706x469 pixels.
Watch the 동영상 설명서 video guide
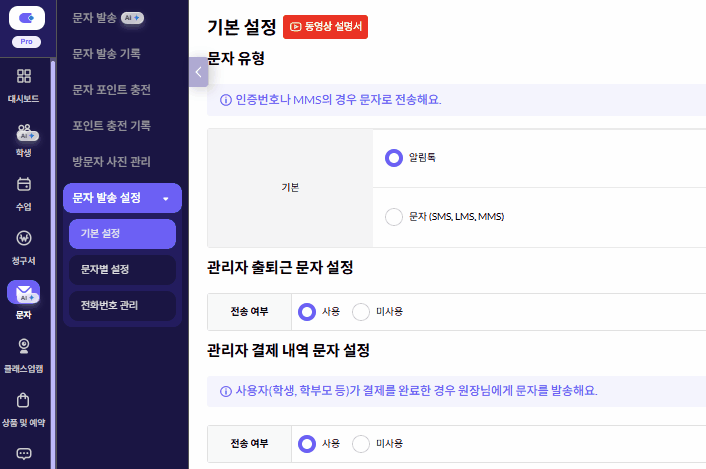pos(325,27)
